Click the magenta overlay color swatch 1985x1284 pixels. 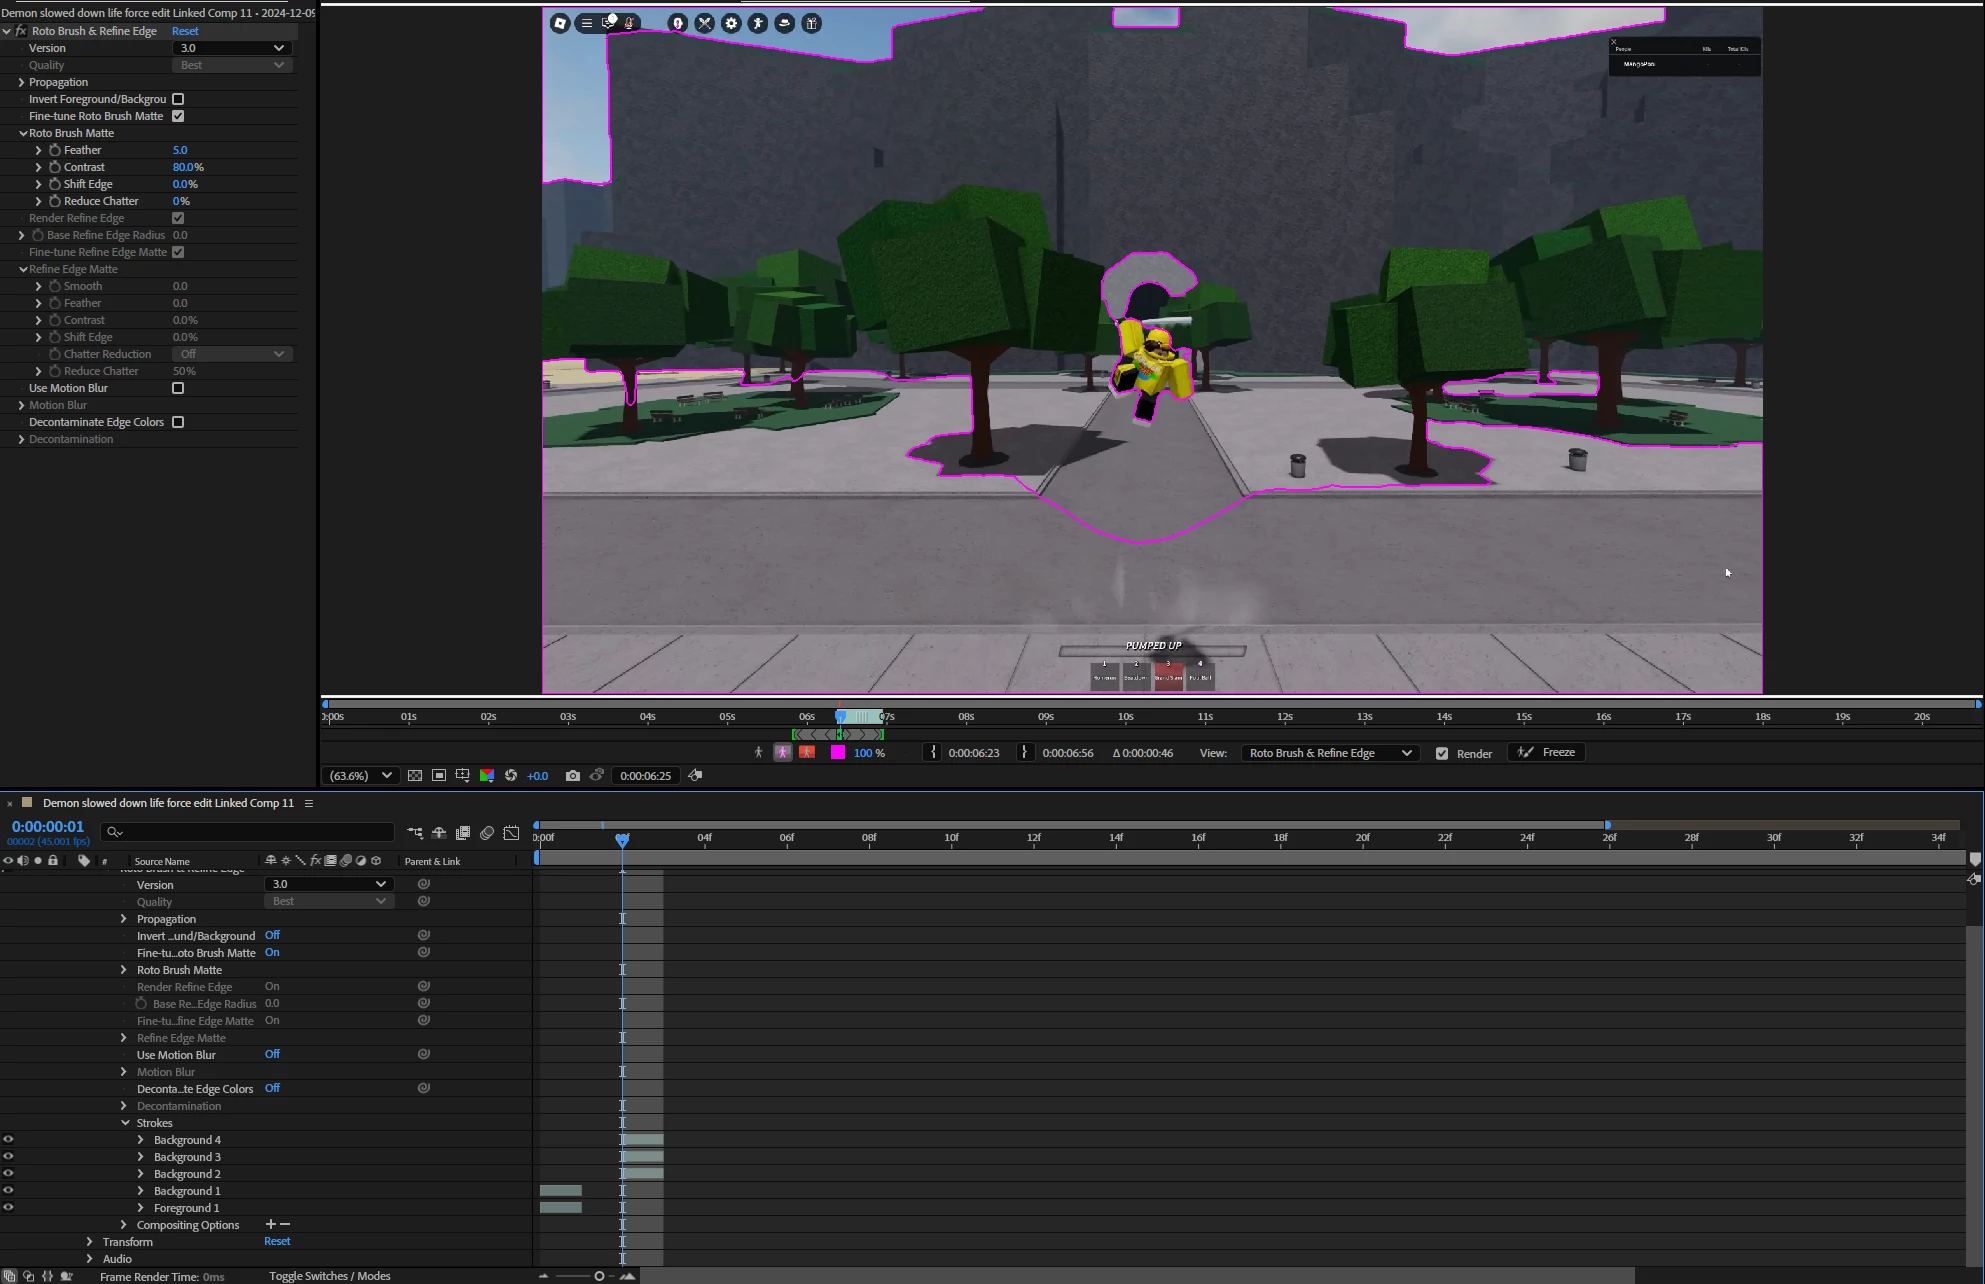point(837,753)
